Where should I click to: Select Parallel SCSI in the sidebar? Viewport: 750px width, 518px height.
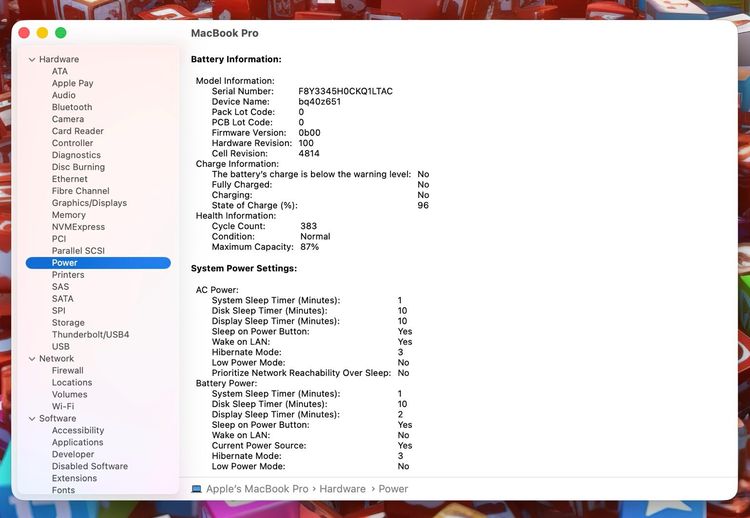78,251
